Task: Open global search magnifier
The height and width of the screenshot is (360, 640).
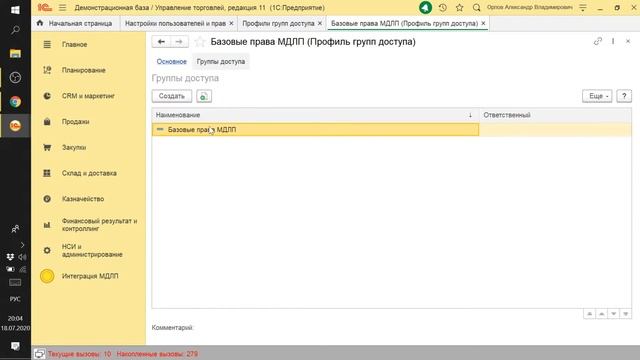Action: click(476, 7)
